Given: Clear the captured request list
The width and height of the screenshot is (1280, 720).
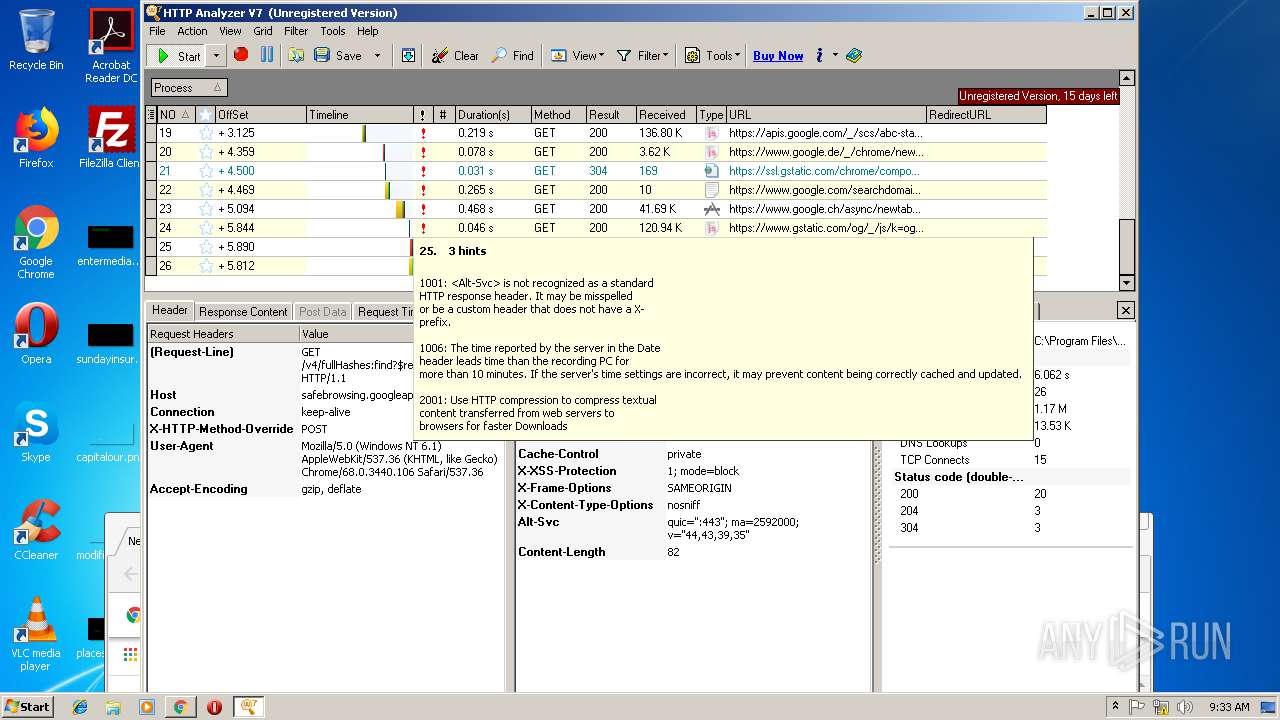Looking at the screenshot, I should tap(455, 56).
